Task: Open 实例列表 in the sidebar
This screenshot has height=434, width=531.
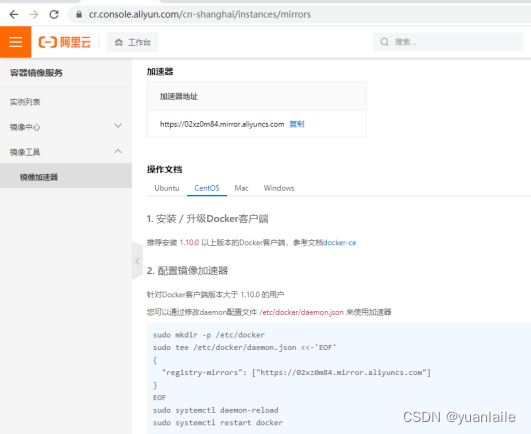Action: [x=25, y=102]
